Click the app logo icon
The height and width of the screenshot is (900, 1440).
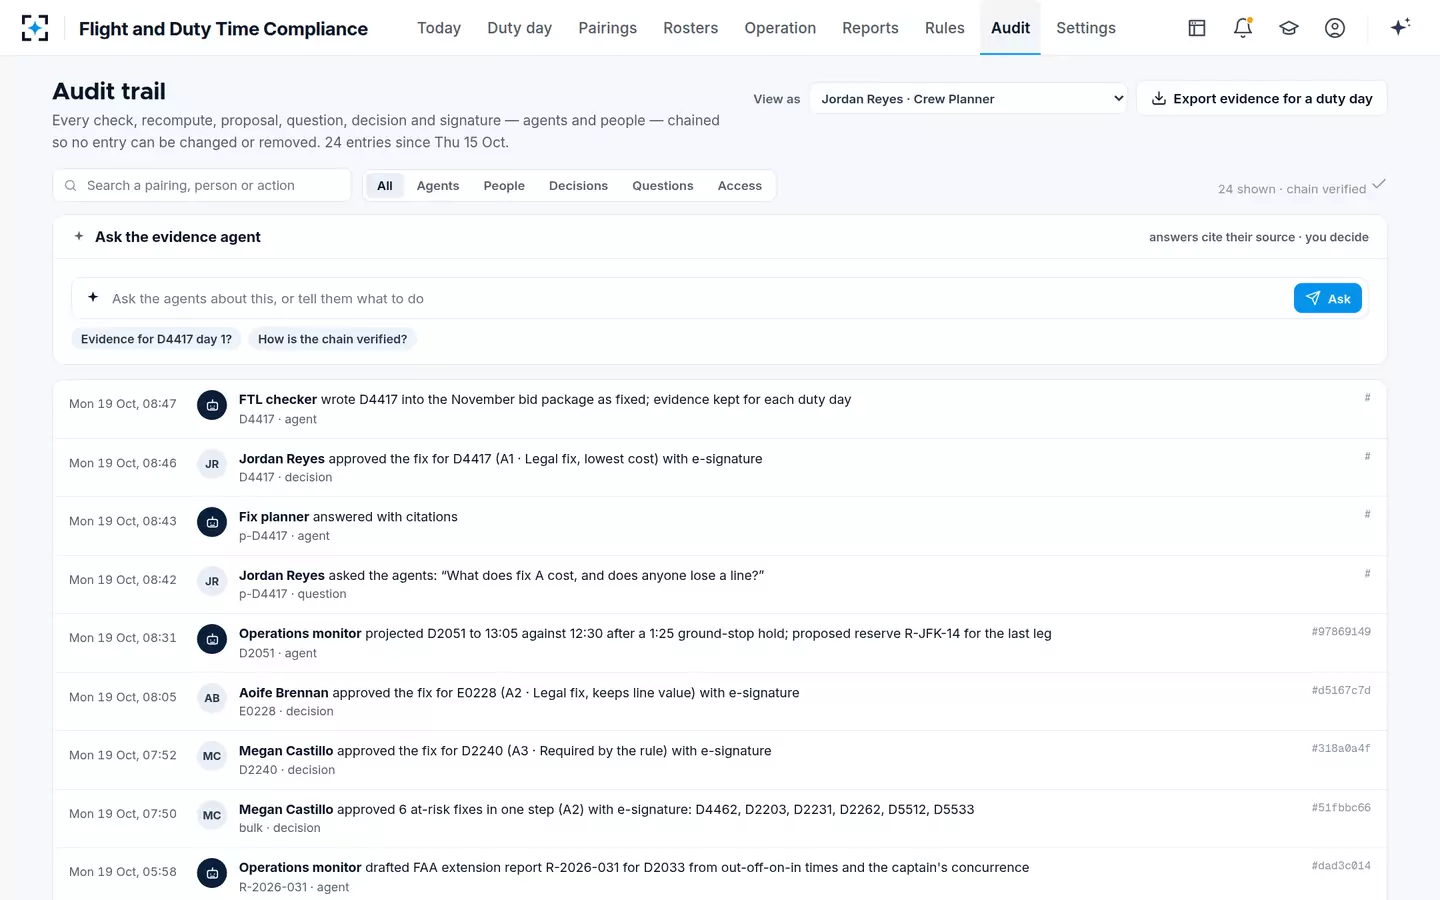pos(35,28)
